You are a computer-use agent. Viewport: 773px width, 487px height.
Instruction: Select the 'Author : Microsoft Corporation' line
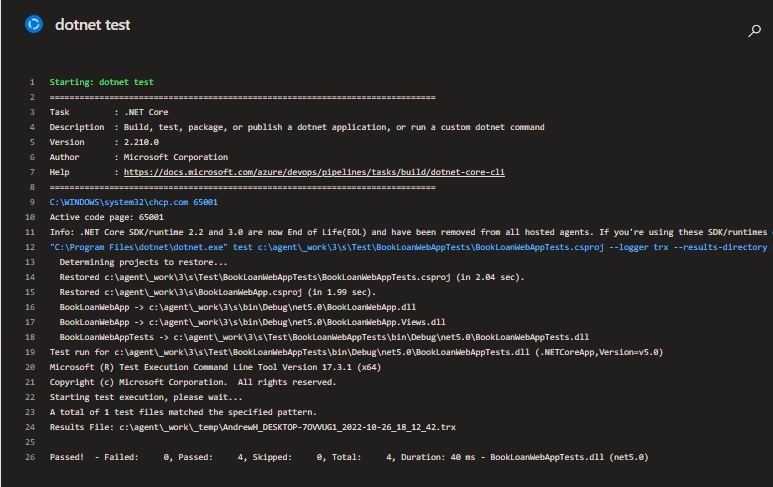pos(139,157)
